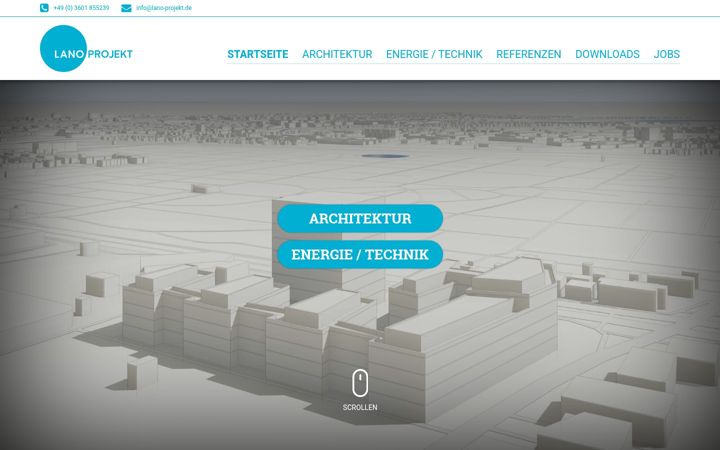The height and width of the screenshot is (450, 720).
Task: Go to Energie / Technik in navigation
Action: pos(434,54)
